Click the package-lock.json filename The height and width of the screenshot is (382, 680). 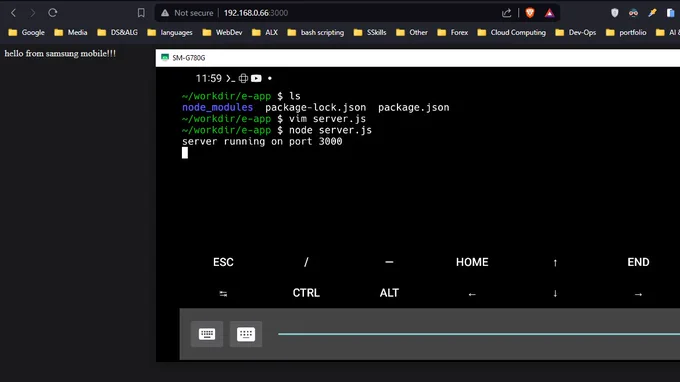tap(316, 108)
